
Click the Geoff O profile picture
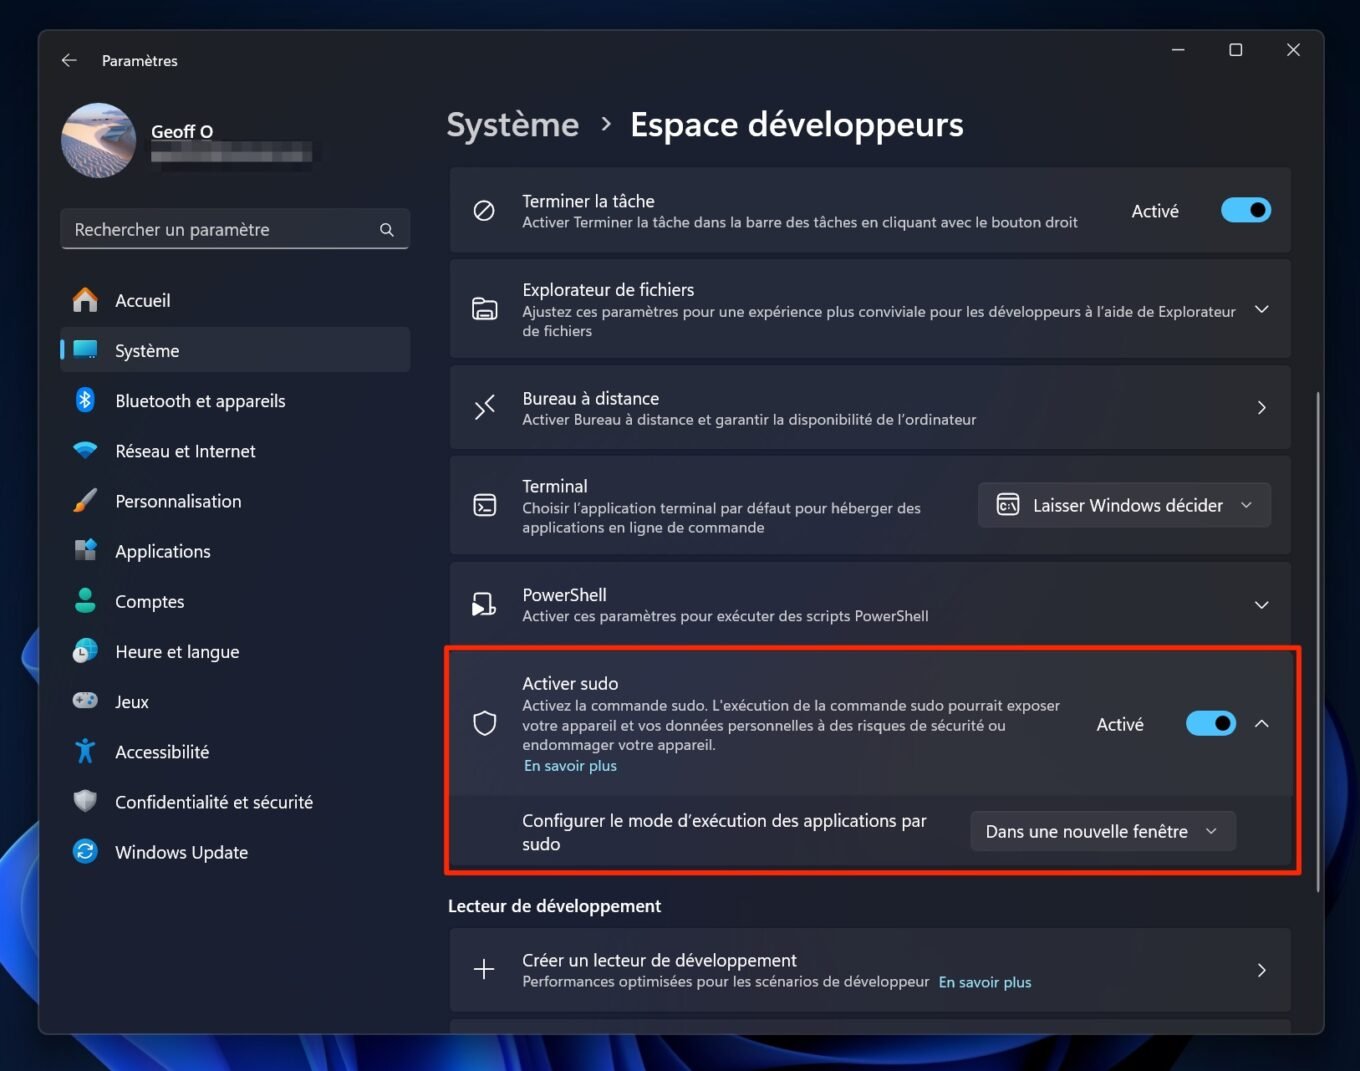[98, 140]
